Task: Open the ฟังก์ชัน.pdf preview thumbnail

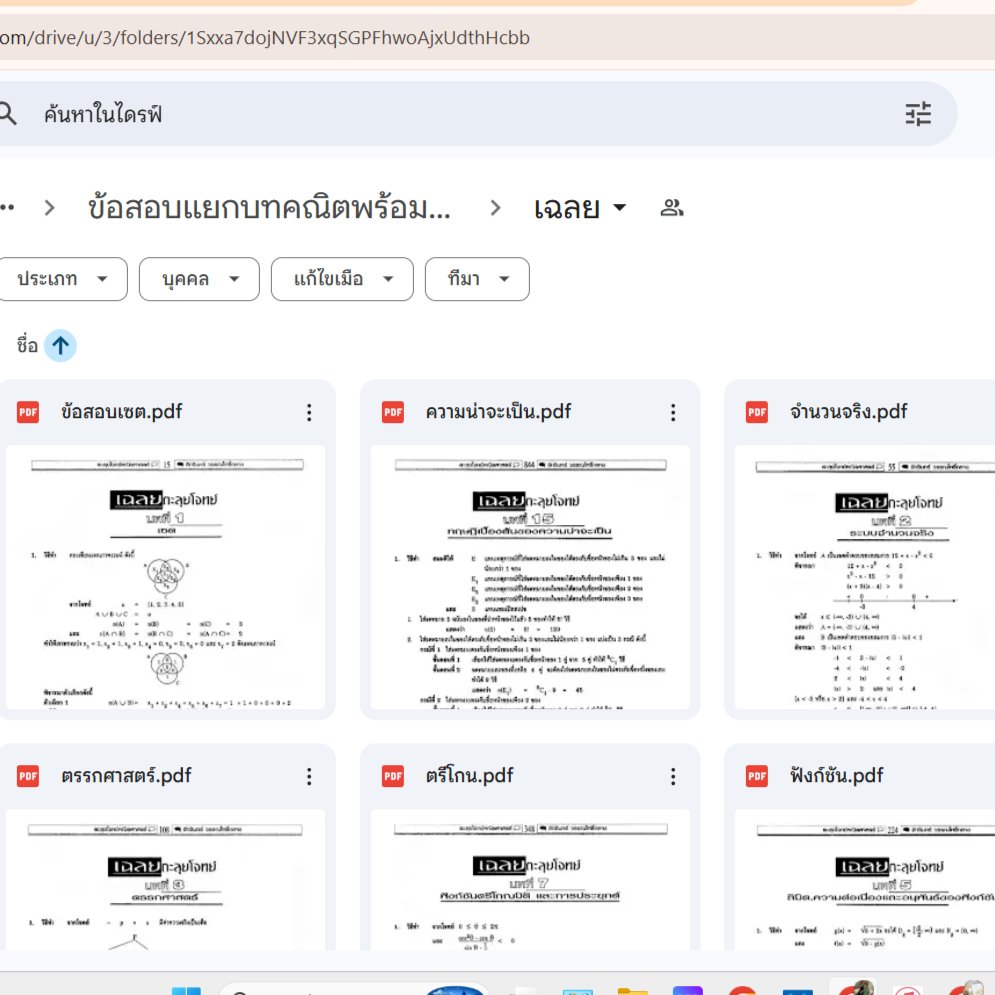Action: click(865, 880)
